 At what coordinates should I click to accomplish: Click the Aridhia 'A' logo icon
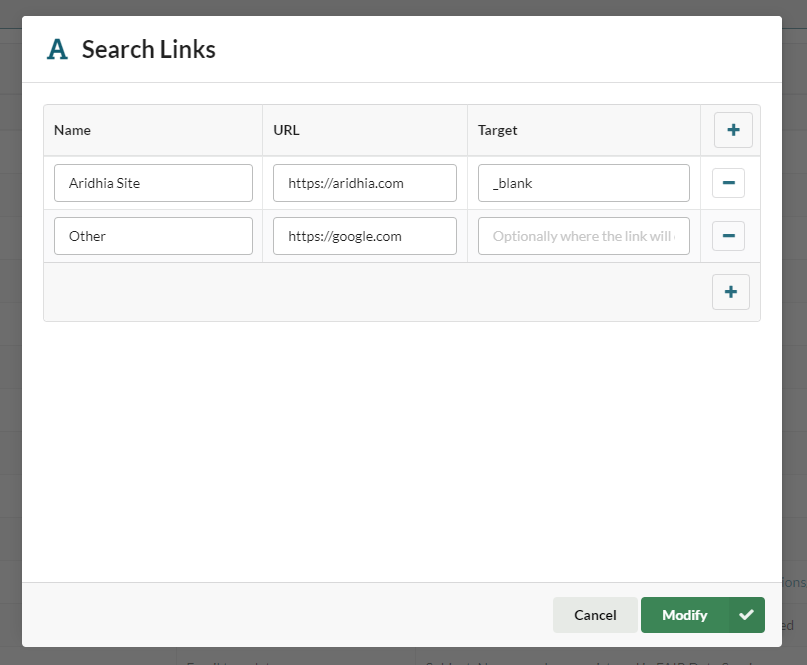tap(58, 50)
